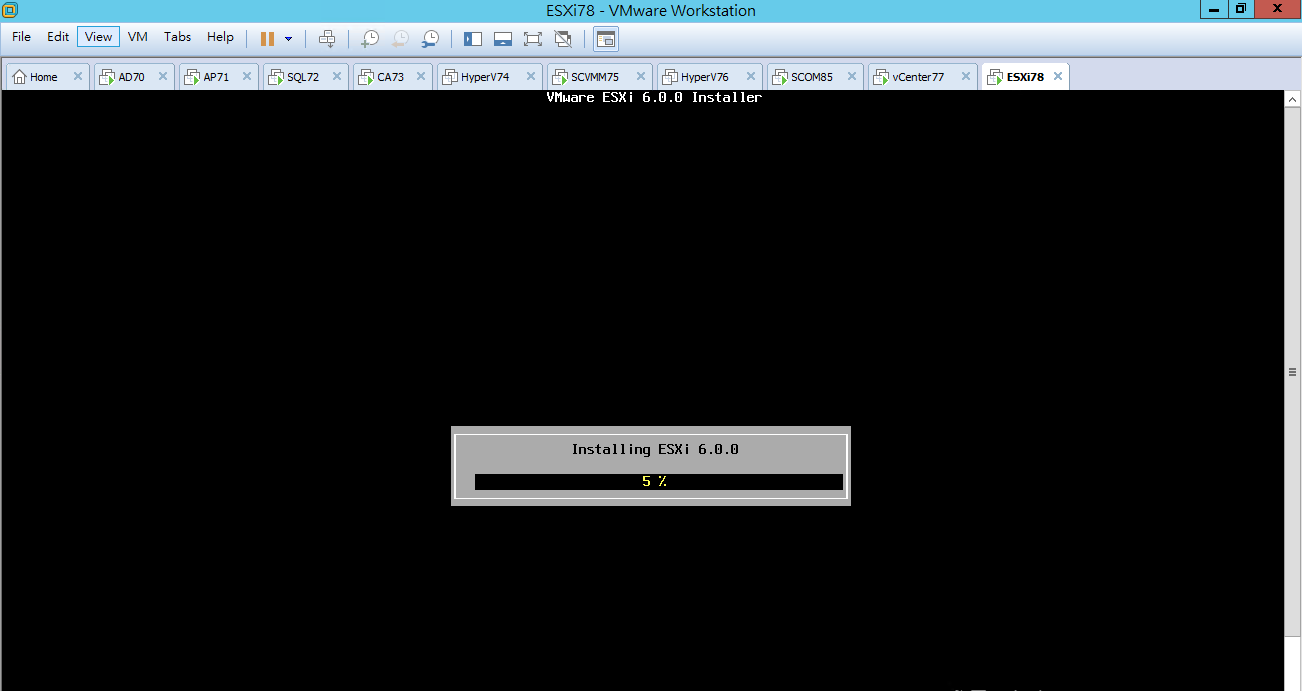Open the File menu
This screenshot has width=1302, height=691.
pyautogui.click(x=21, y=37)
